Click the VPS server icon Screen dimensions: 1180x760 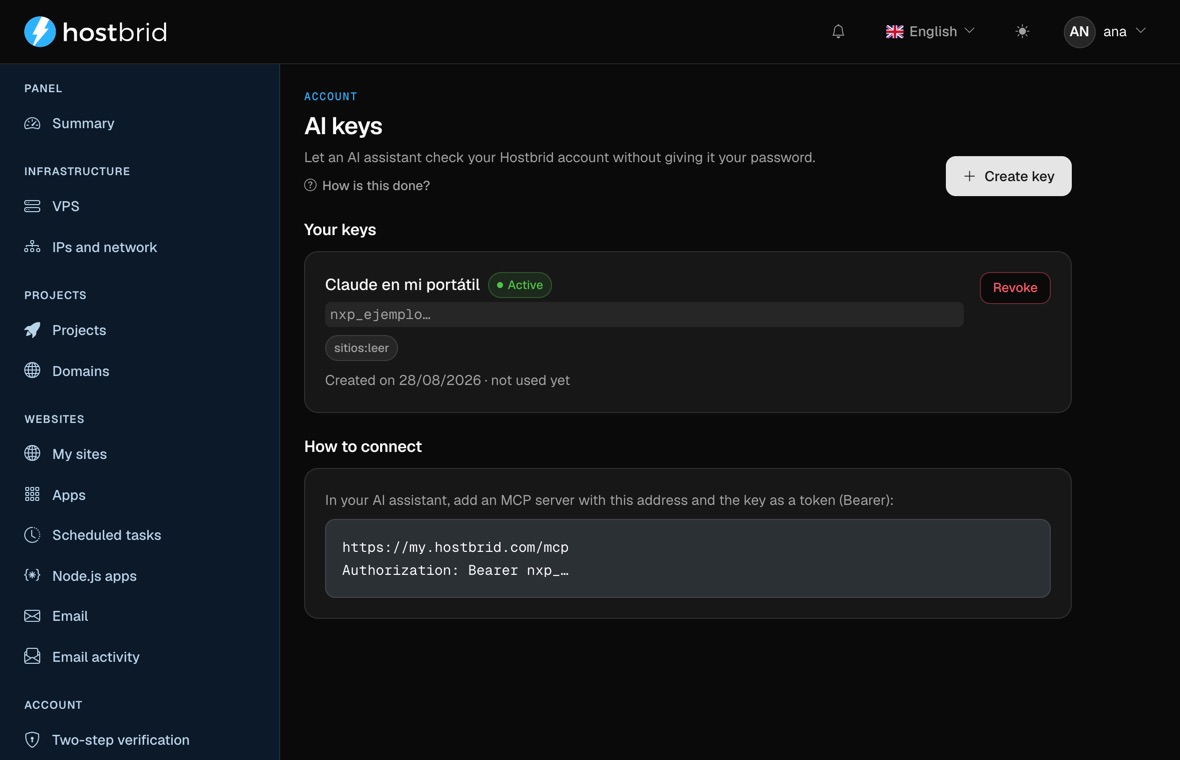[x=32, y=206]
